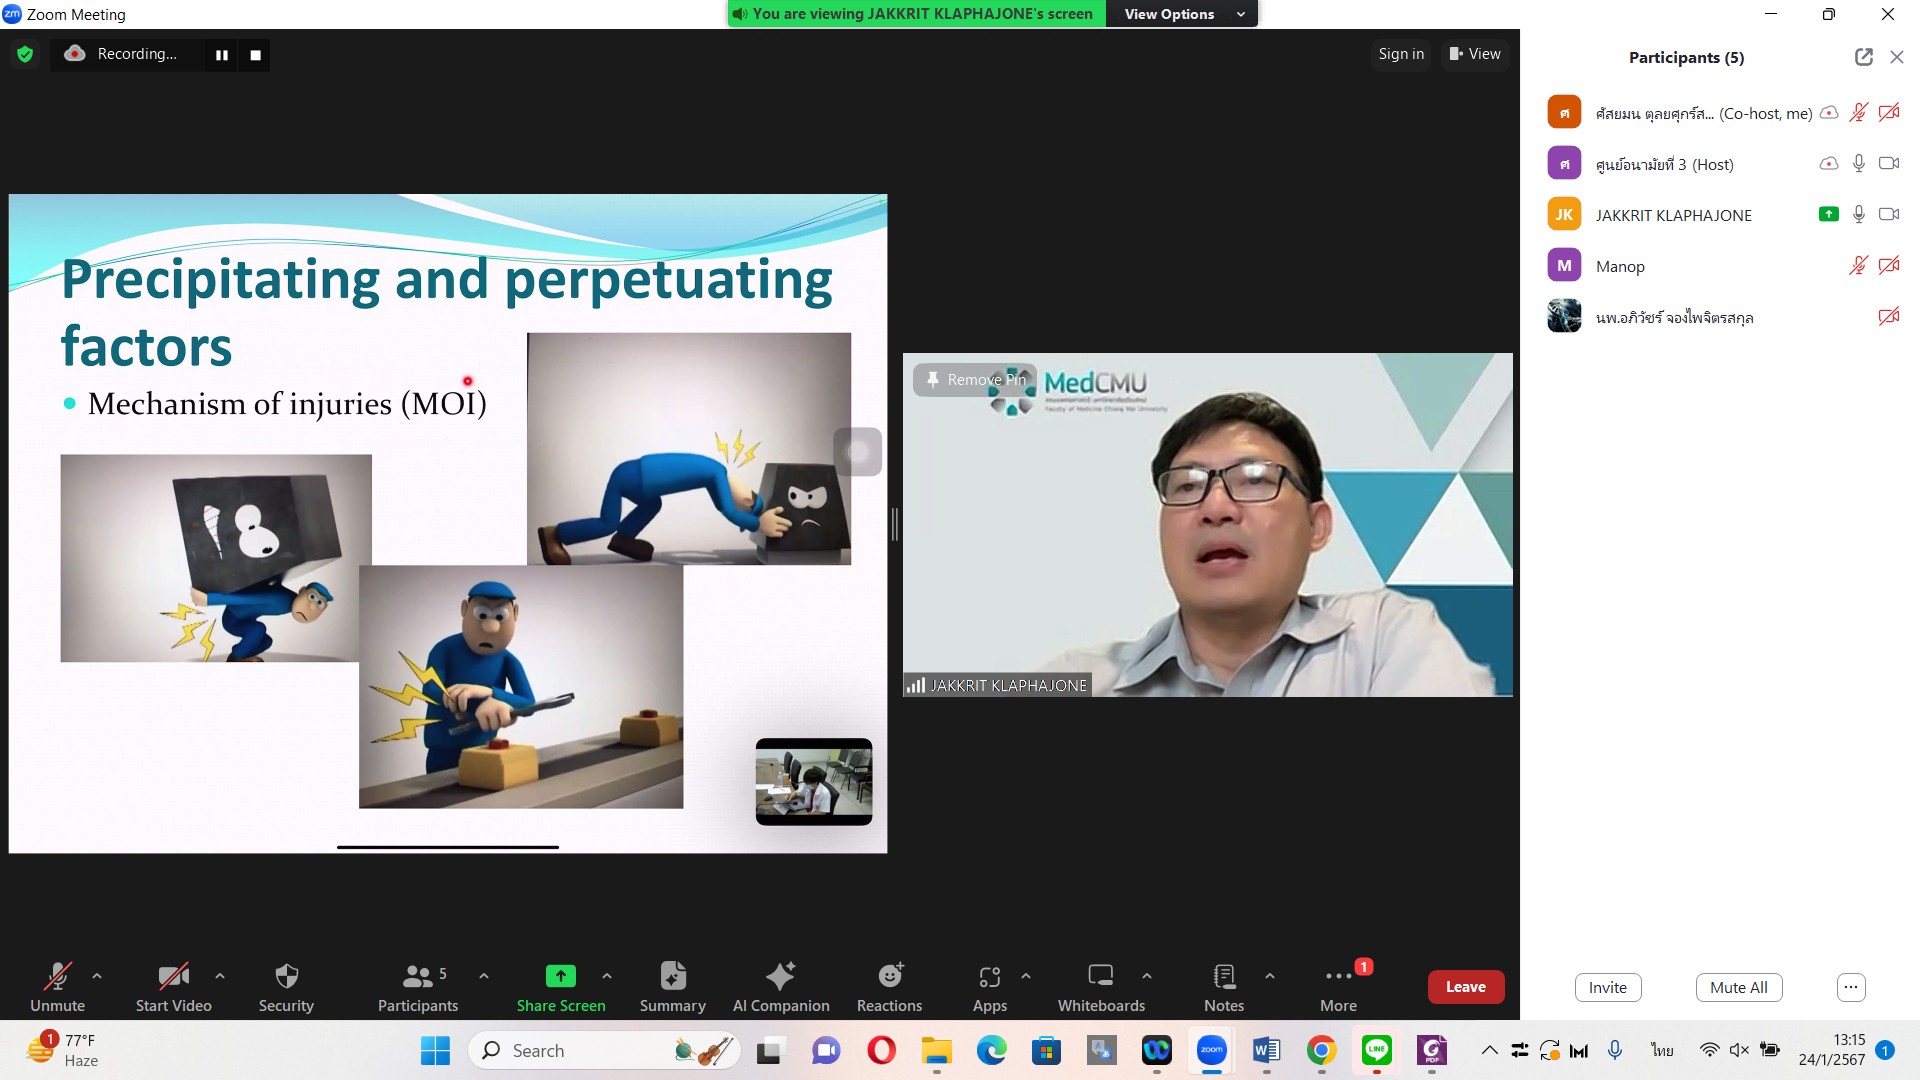The image size is (1920, 1080).
Task: Click the red Leave button
Action: (1466, 987)
